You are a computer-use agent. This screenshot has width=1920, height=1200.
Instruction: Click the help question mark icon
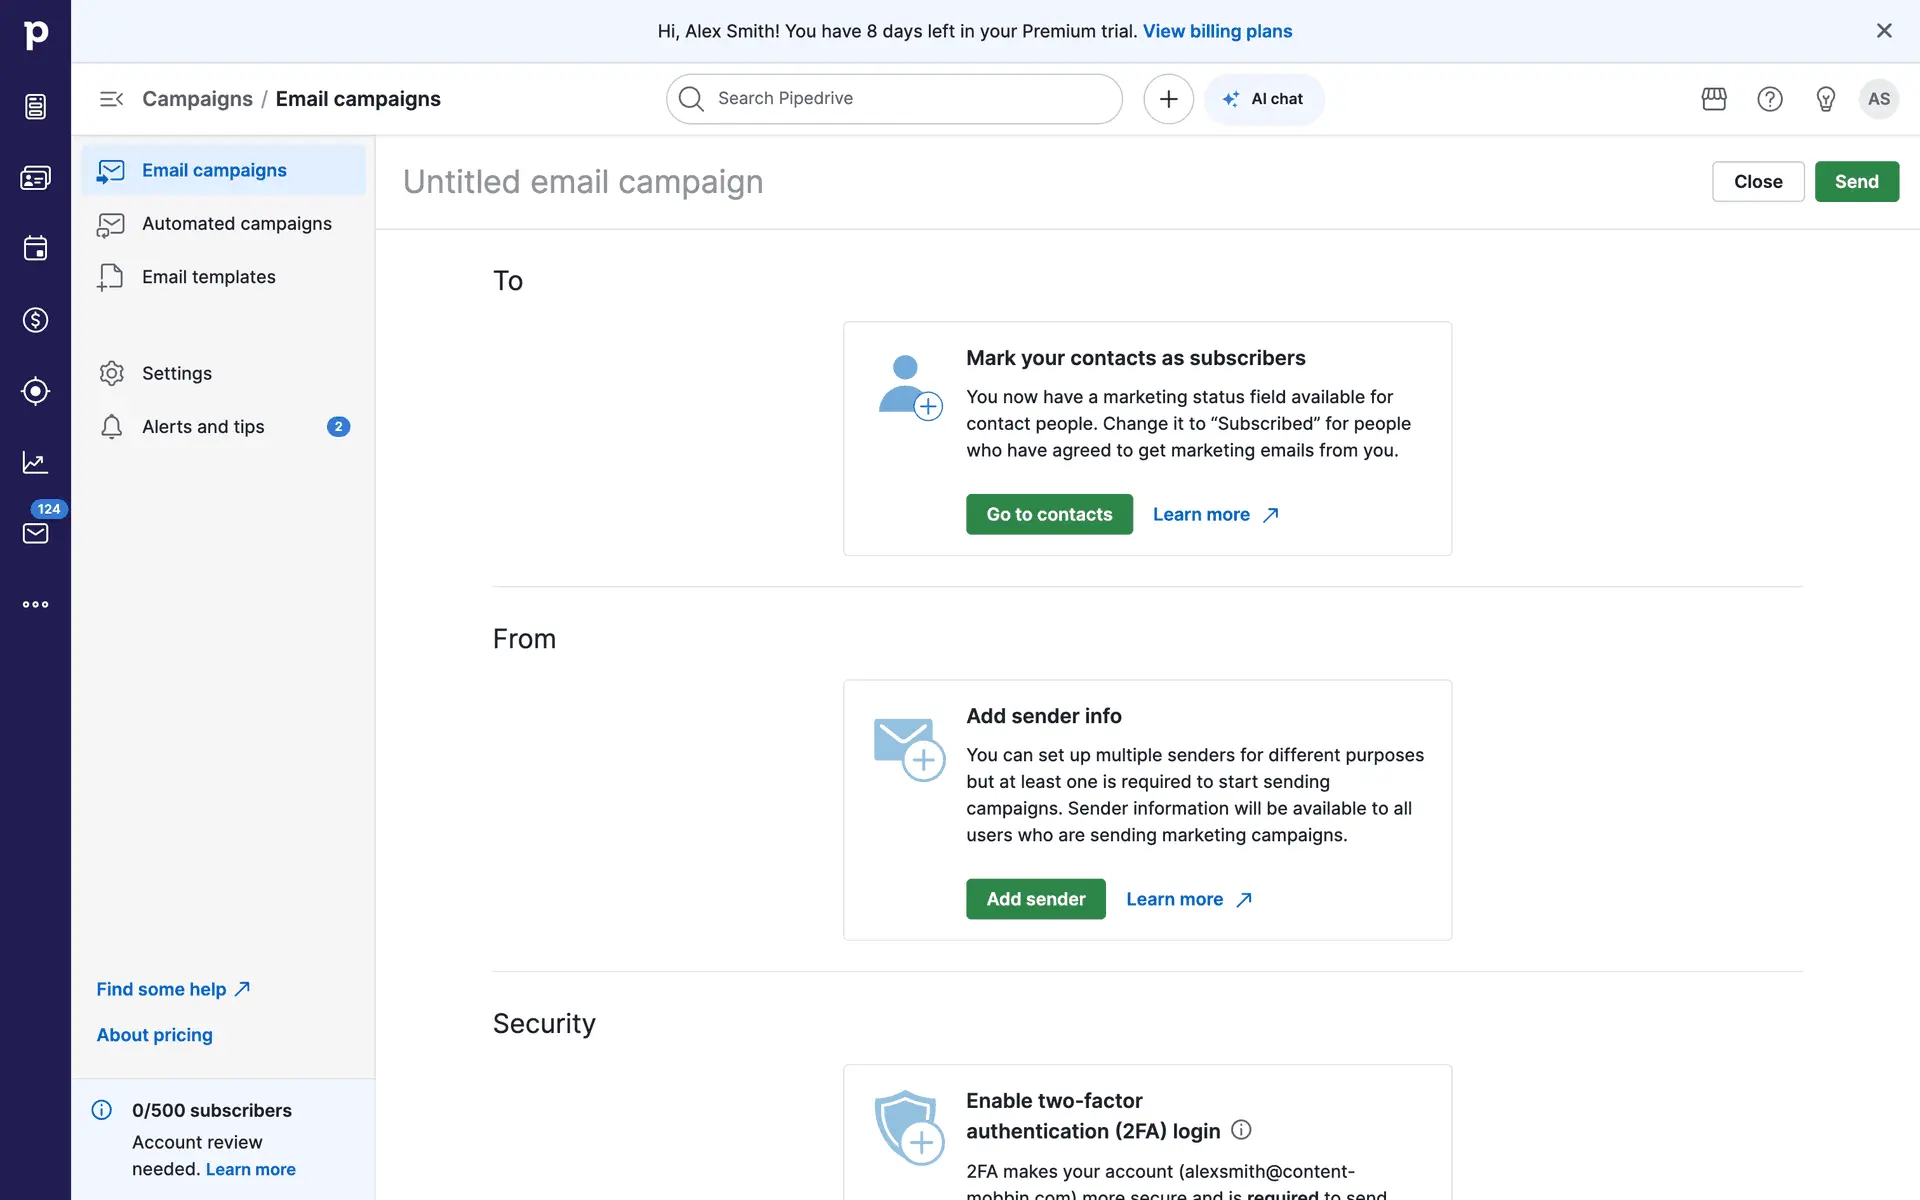tap(1770, 99)
